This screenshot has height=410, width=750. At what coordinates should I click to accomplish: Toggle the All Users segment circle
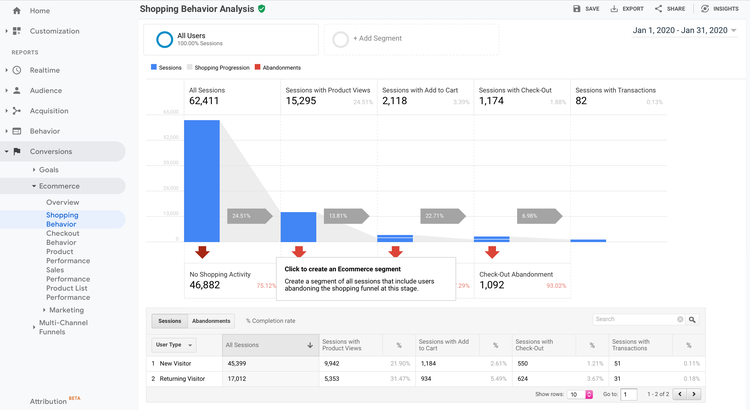pos(163,40)
